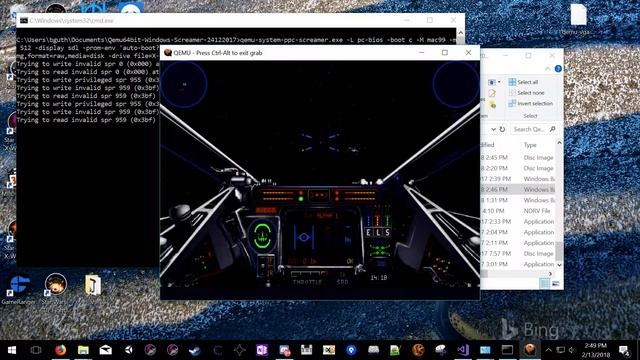Click the target TIE fighter display
The image size is (640, 360).
click(304, 237)
